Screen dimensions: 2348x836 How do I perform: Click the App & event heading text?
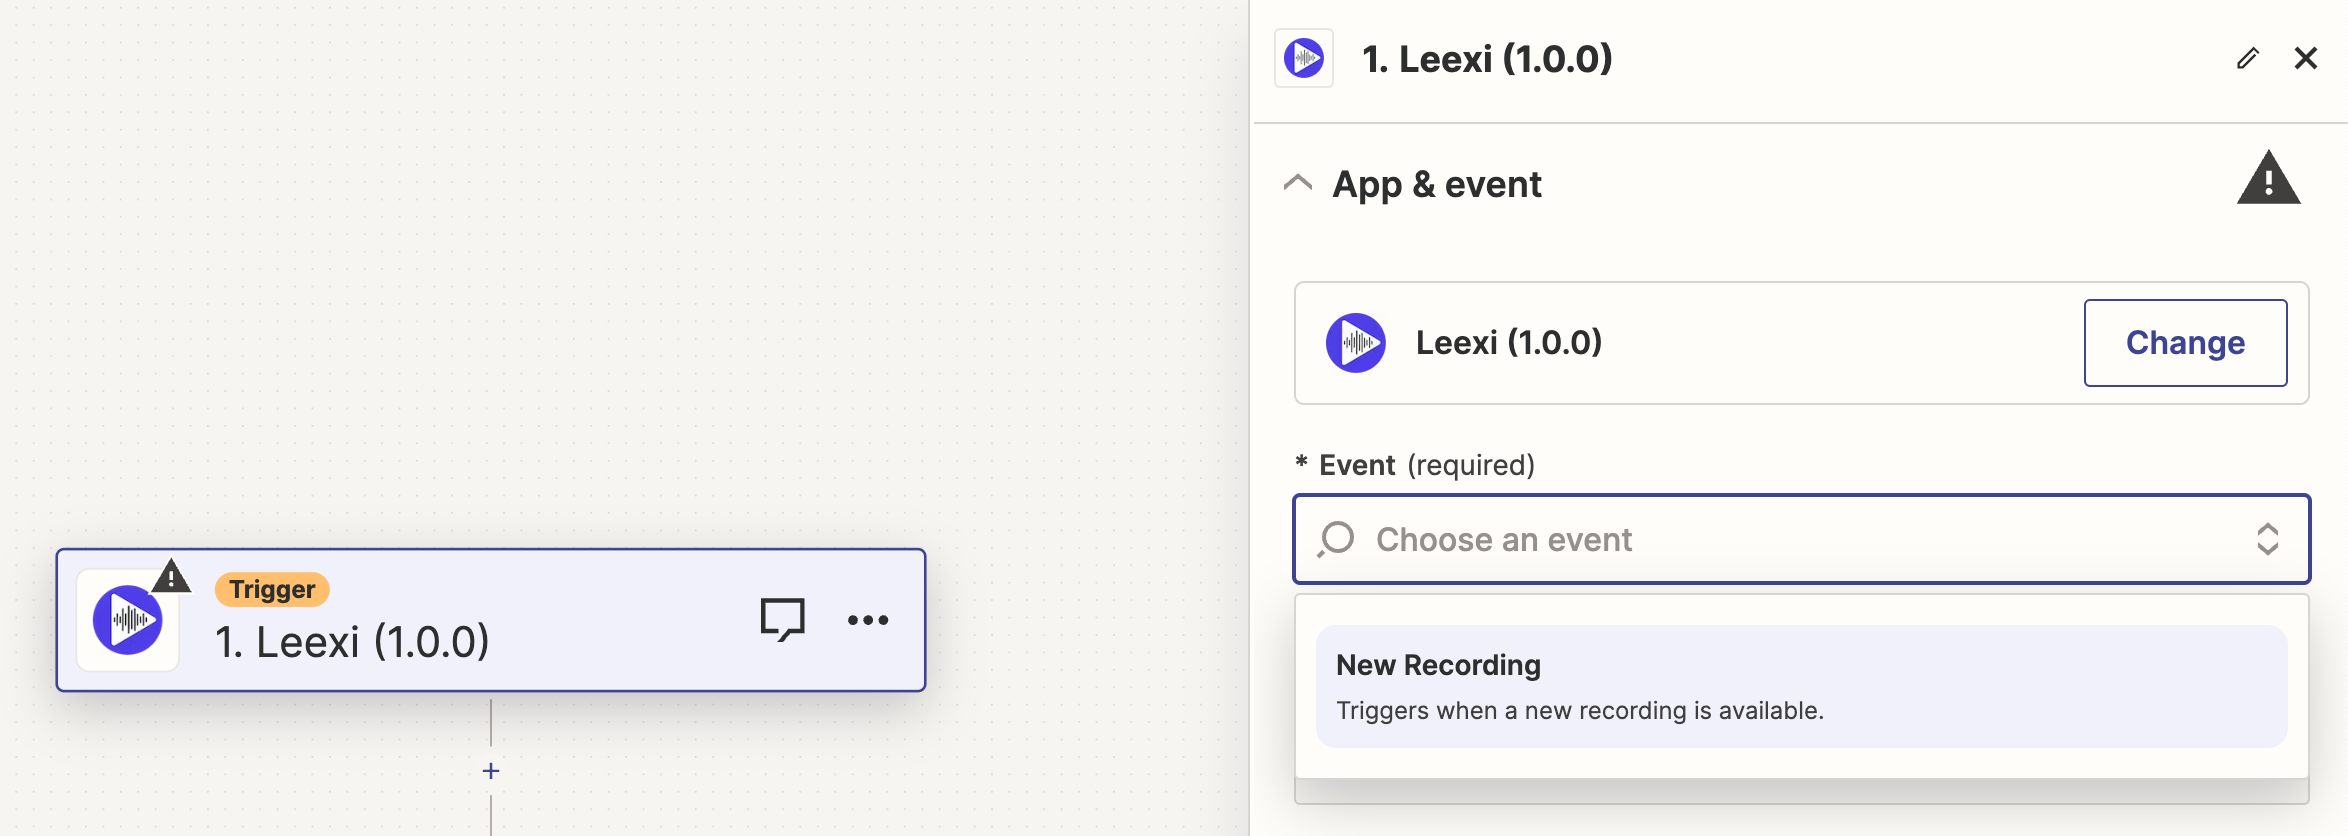[1437, 185]
